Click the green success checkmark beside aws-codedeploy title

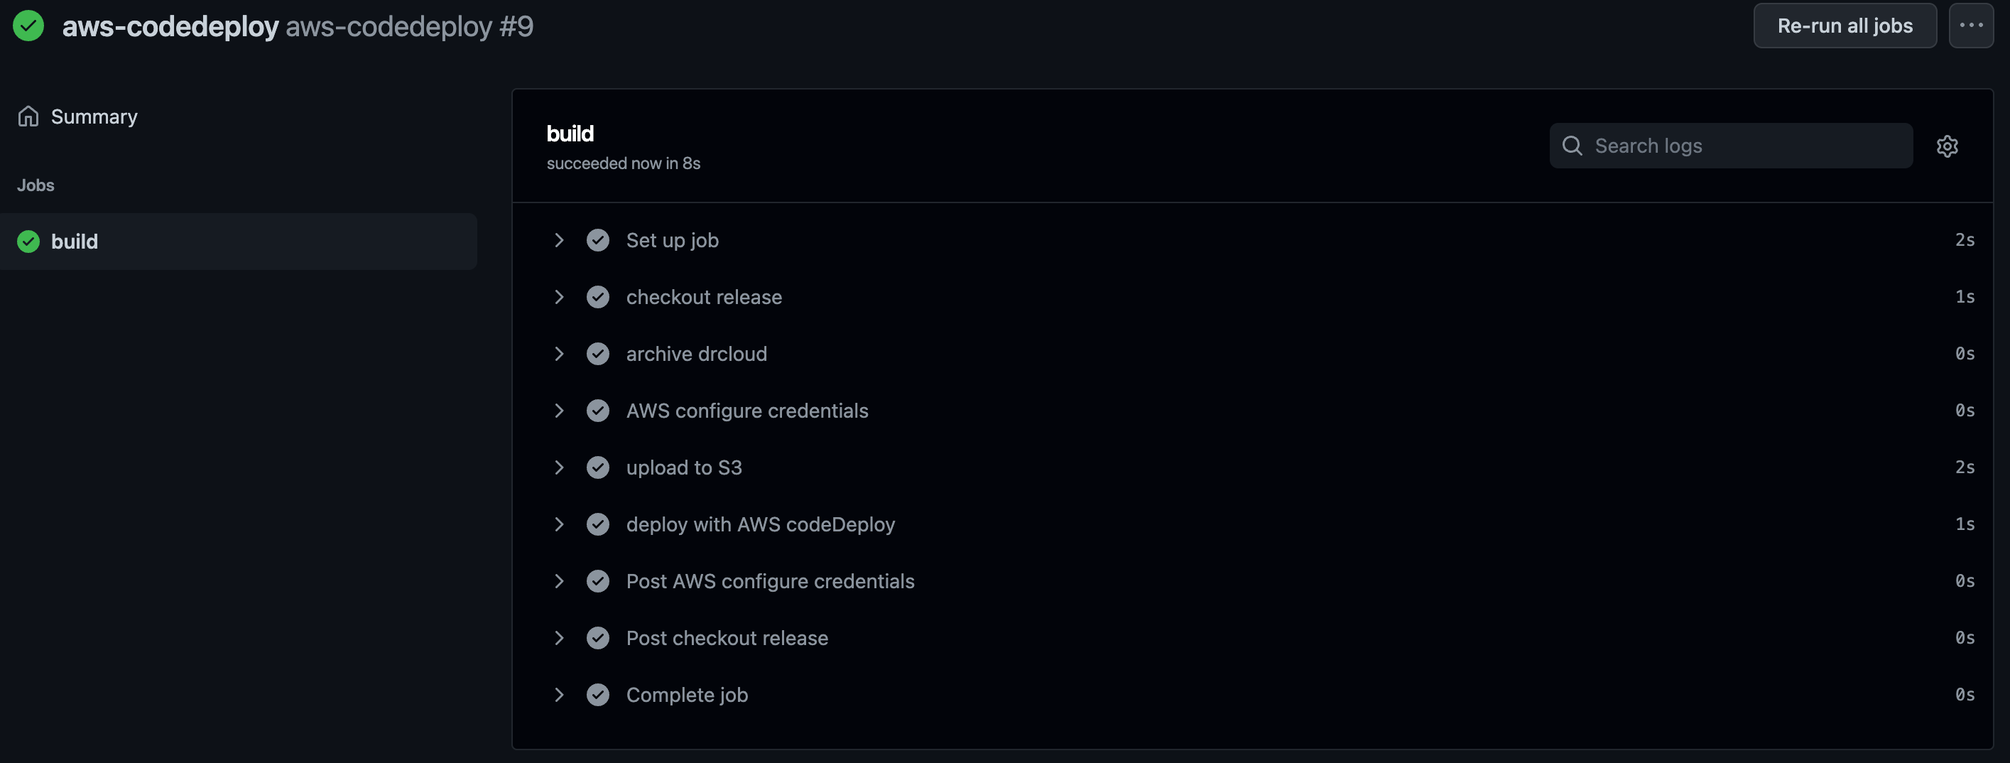click(28, 25)
